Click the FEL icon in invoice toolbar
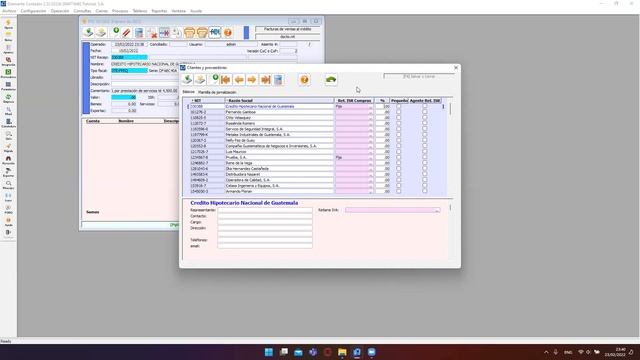 click(215, 33)
